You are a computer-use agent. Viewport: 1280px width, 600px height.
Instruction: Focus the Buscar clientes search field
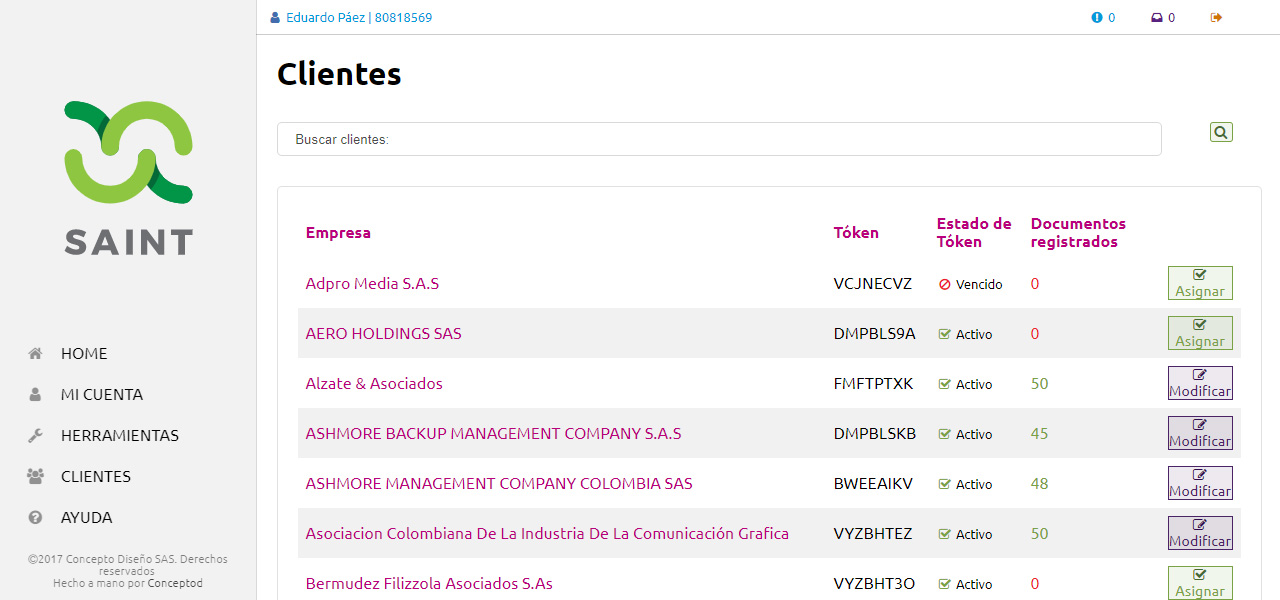tap(719, 139)
